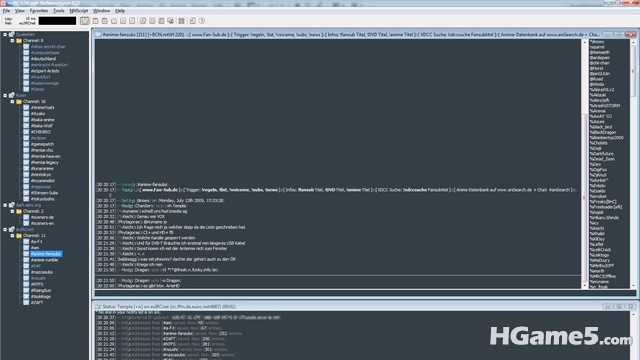The width and height of the screenshot is (640, 360).
Task: Collapse the Channel: 2 folder
Action: (12, 211)
